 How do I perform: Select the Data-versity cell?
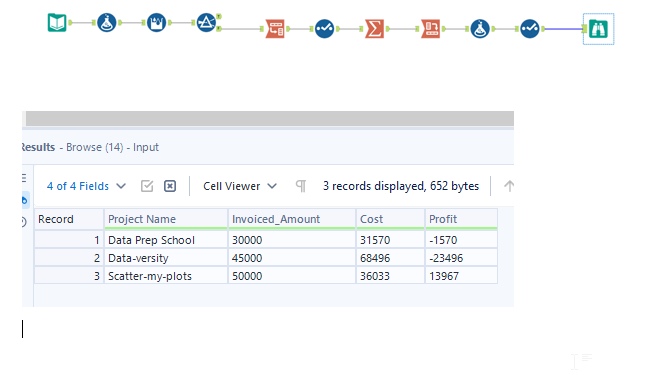(x=166, y=258)
